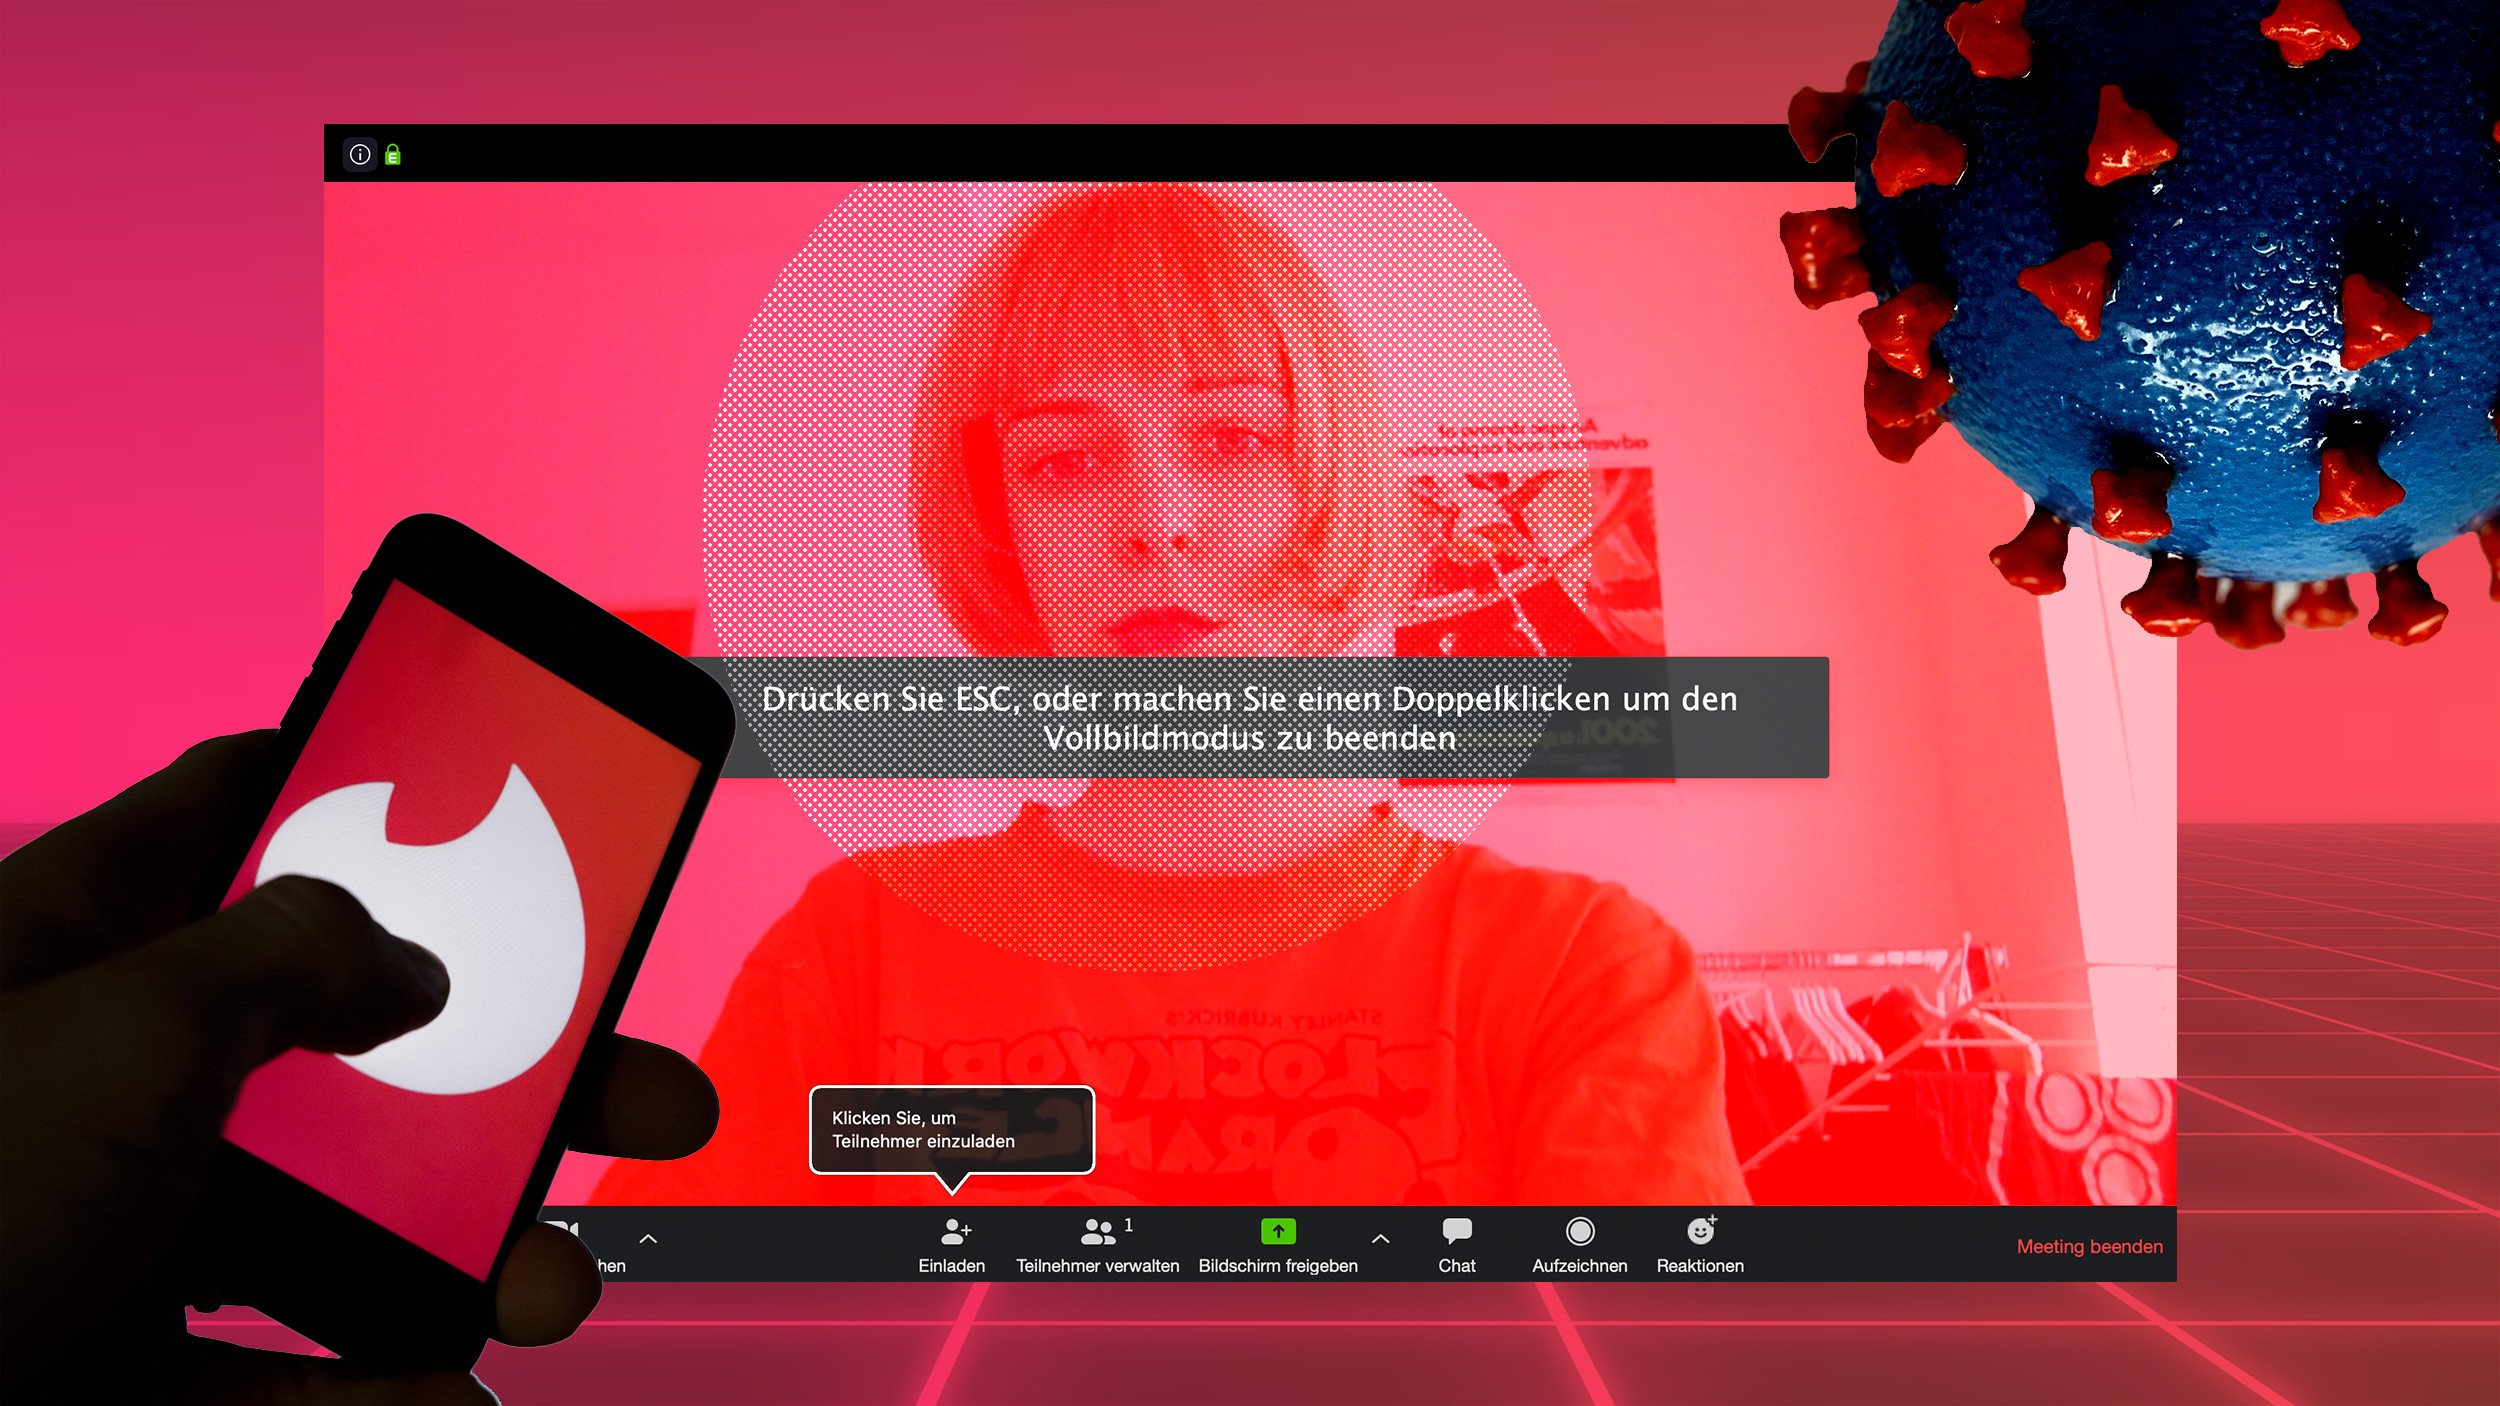Start Bildschirm freigeben screen share
The image size is (2500, 1406).
tap(1277, 1245)
